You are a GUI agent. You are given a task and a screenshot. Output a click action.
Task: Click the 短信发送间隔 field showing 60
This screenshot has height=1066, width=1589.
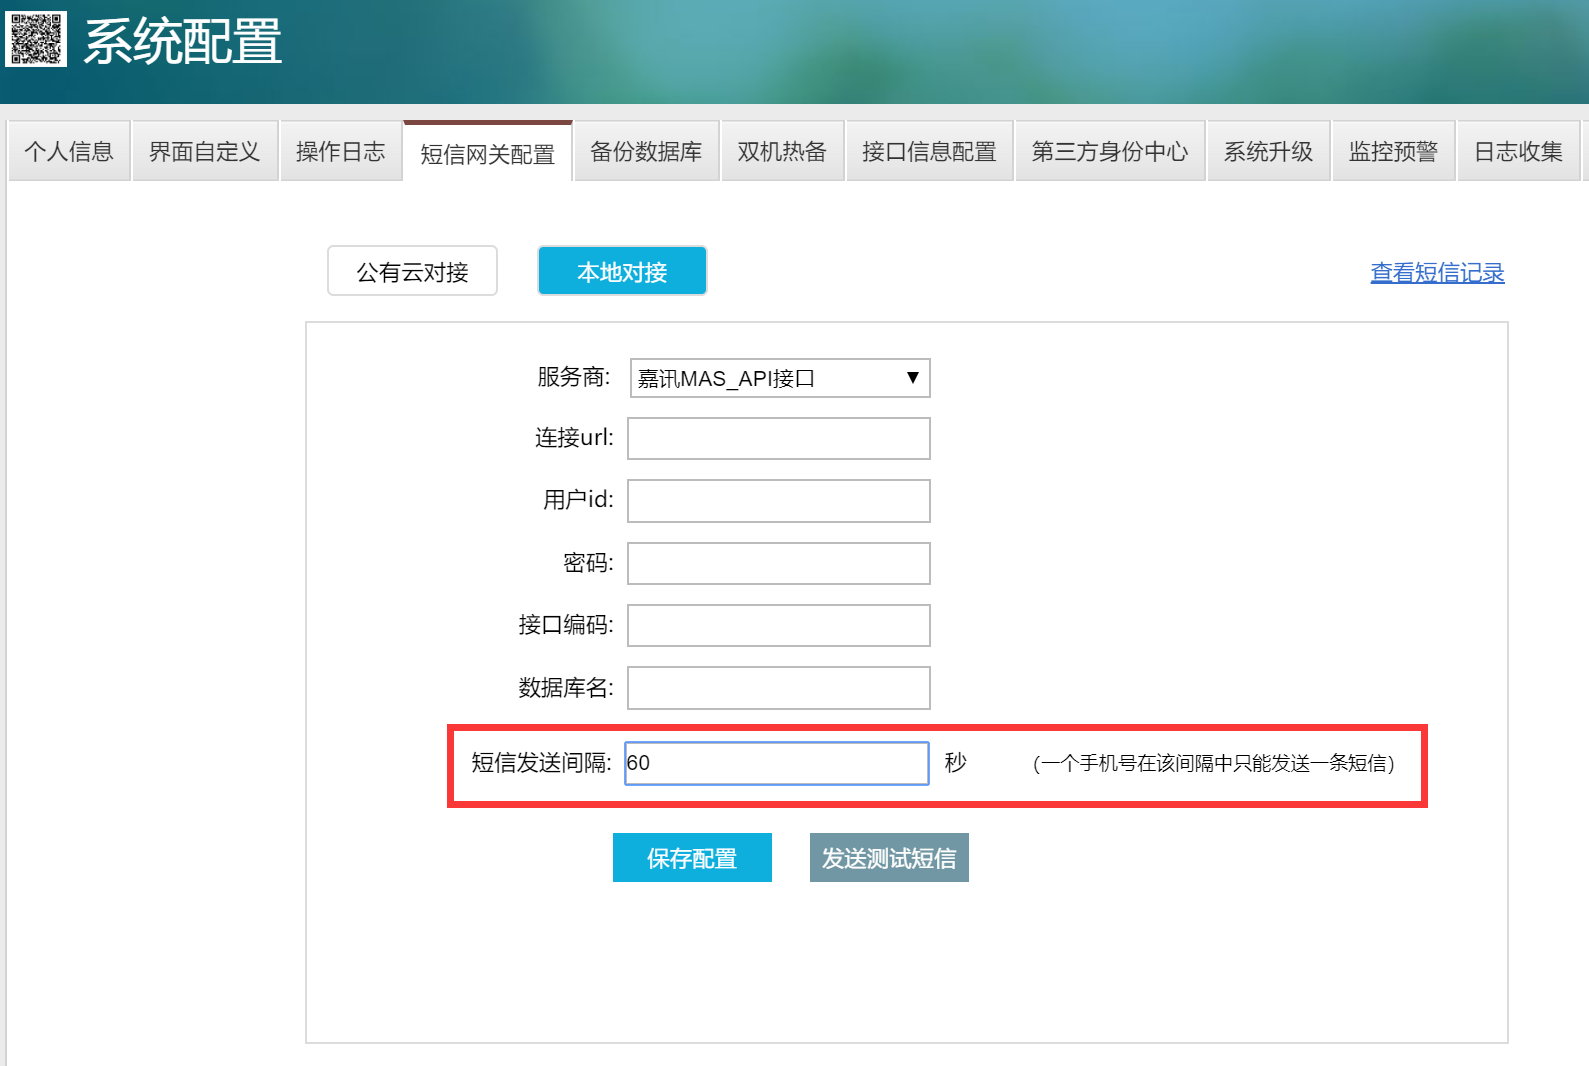tap(777, 763)
